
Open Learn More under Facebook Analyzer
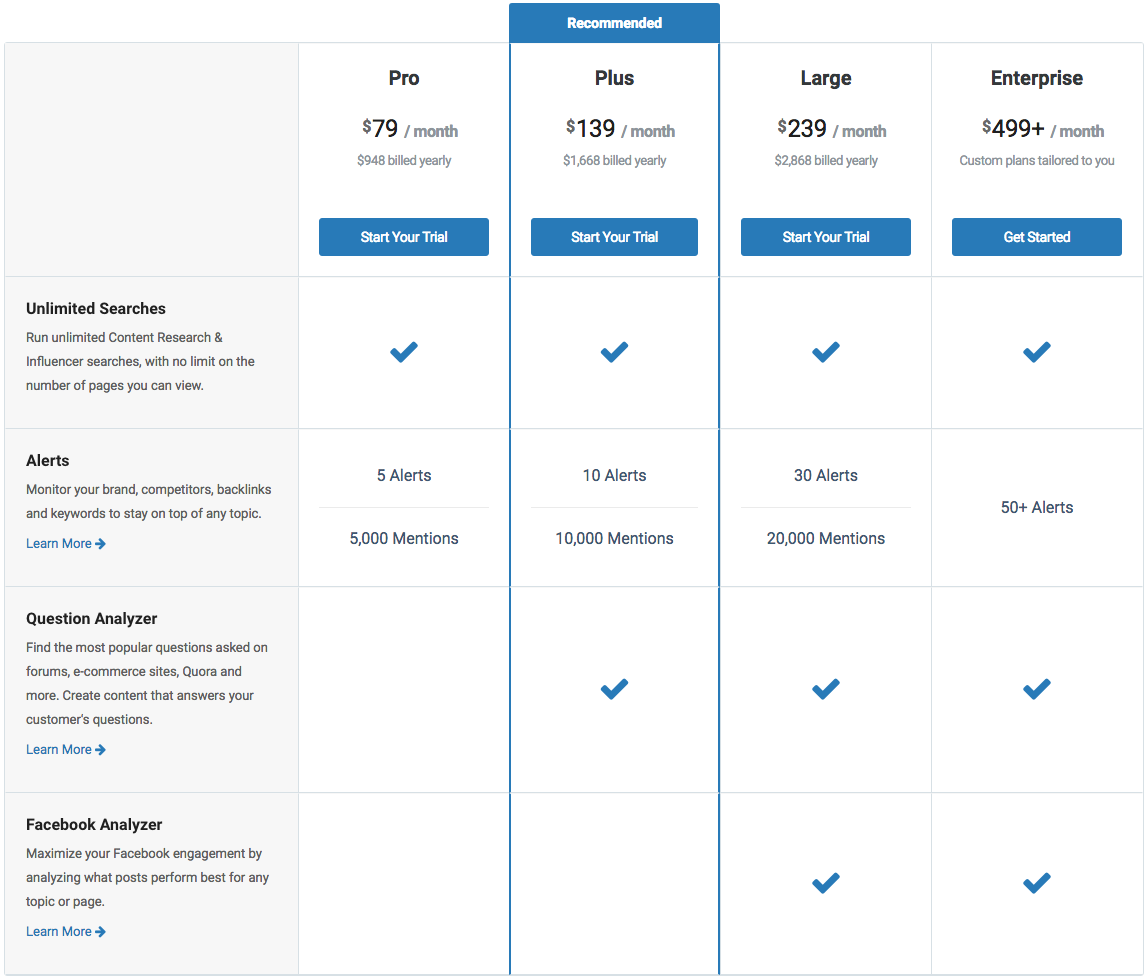tap(58, 931)
